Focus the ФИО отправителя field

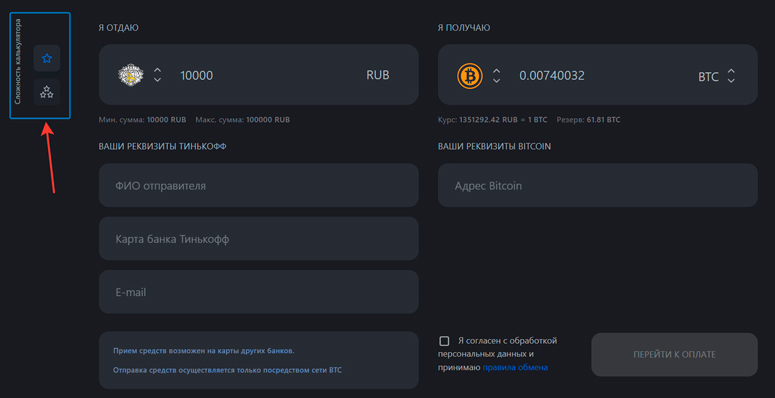[x=258, y=185]
